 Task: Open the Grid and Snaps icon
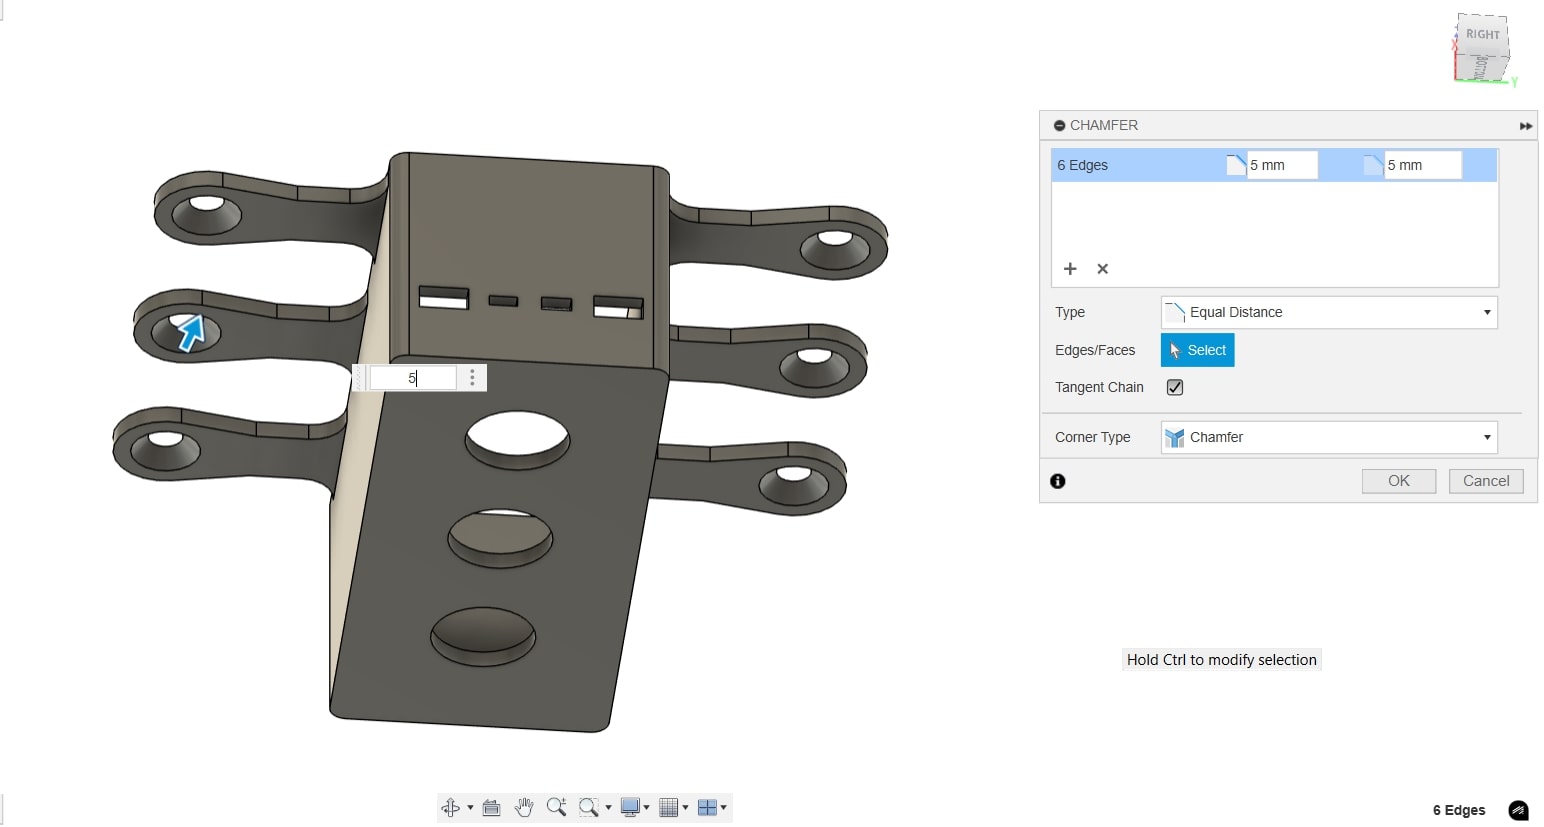669,808
